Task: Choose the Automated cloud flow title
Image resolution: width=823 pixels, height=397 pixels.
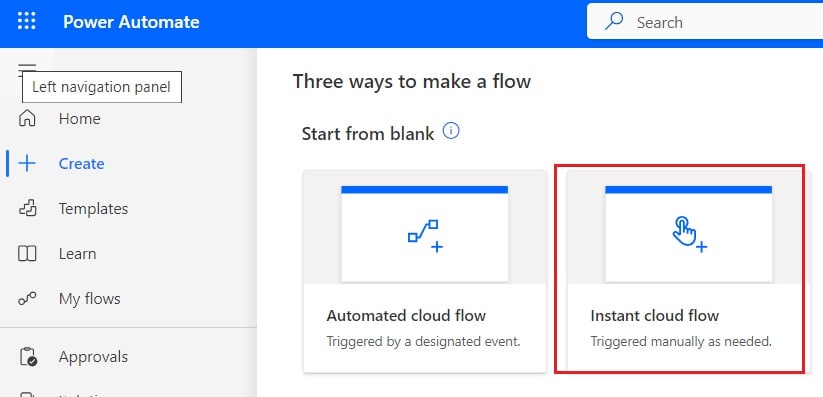Action: (406, 316)
